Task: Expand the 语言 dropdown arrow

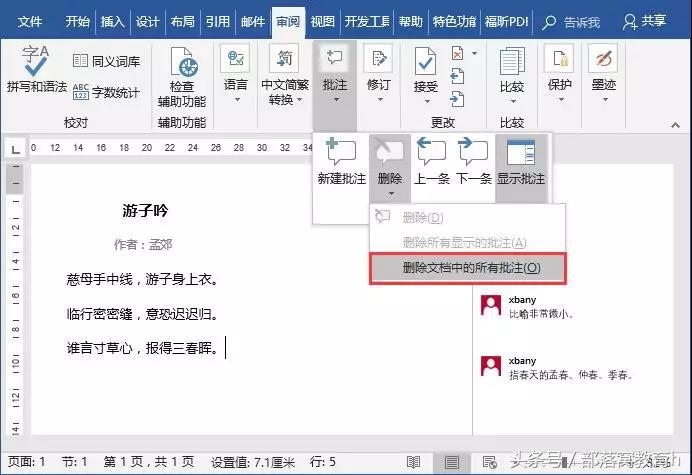Action: pyautogui.click(x=237, y=100)
